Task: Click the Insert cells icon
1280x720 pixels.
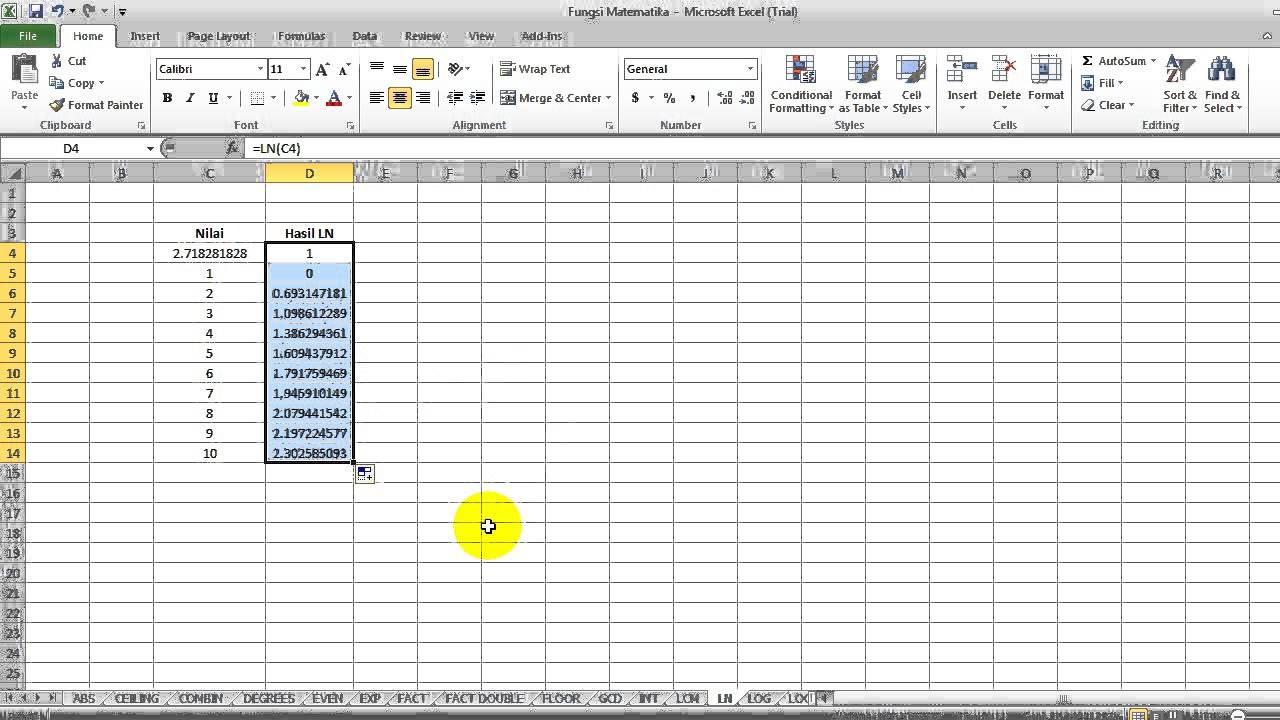Action: tap(962, 70)
